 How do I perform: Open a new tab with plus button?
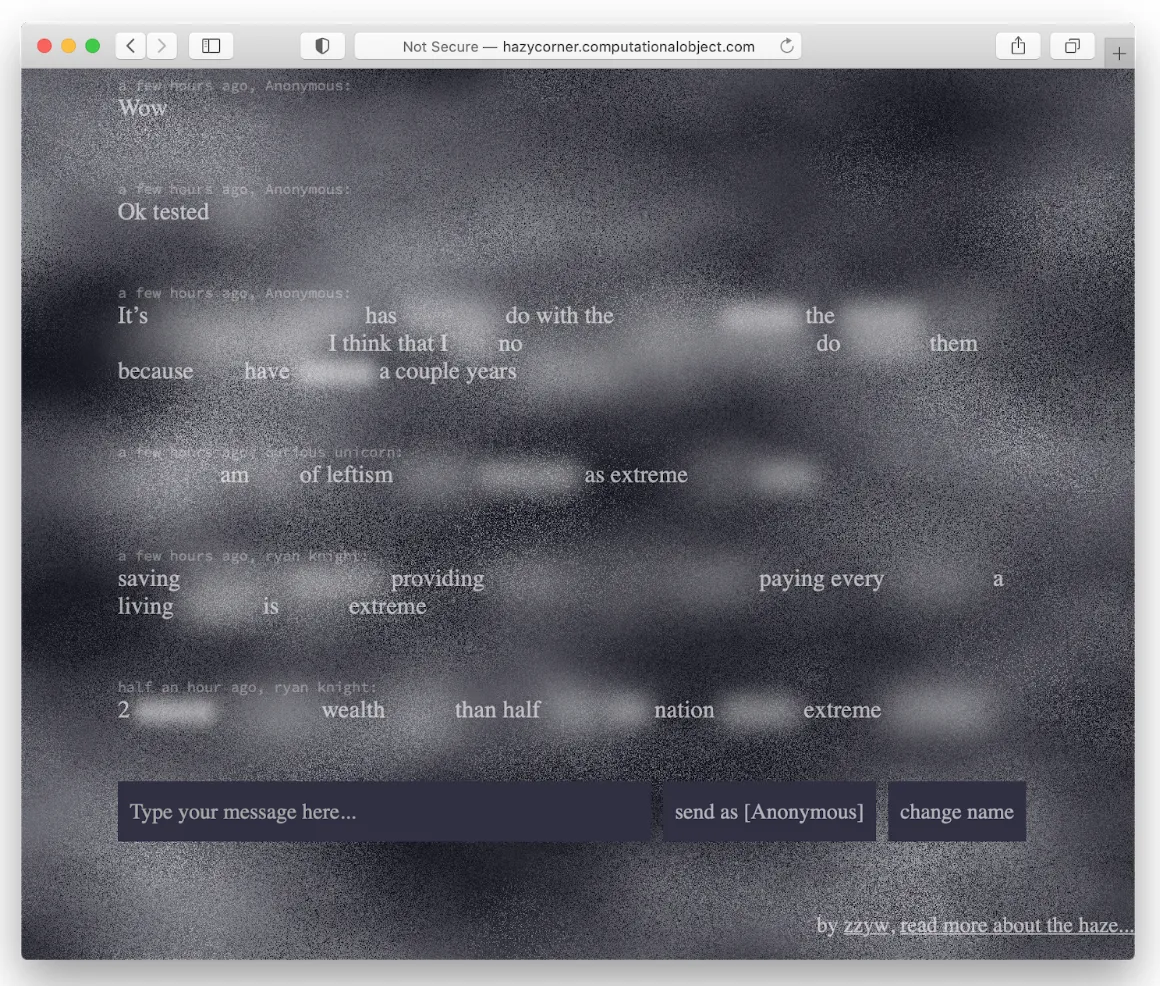click(1119, 53)
